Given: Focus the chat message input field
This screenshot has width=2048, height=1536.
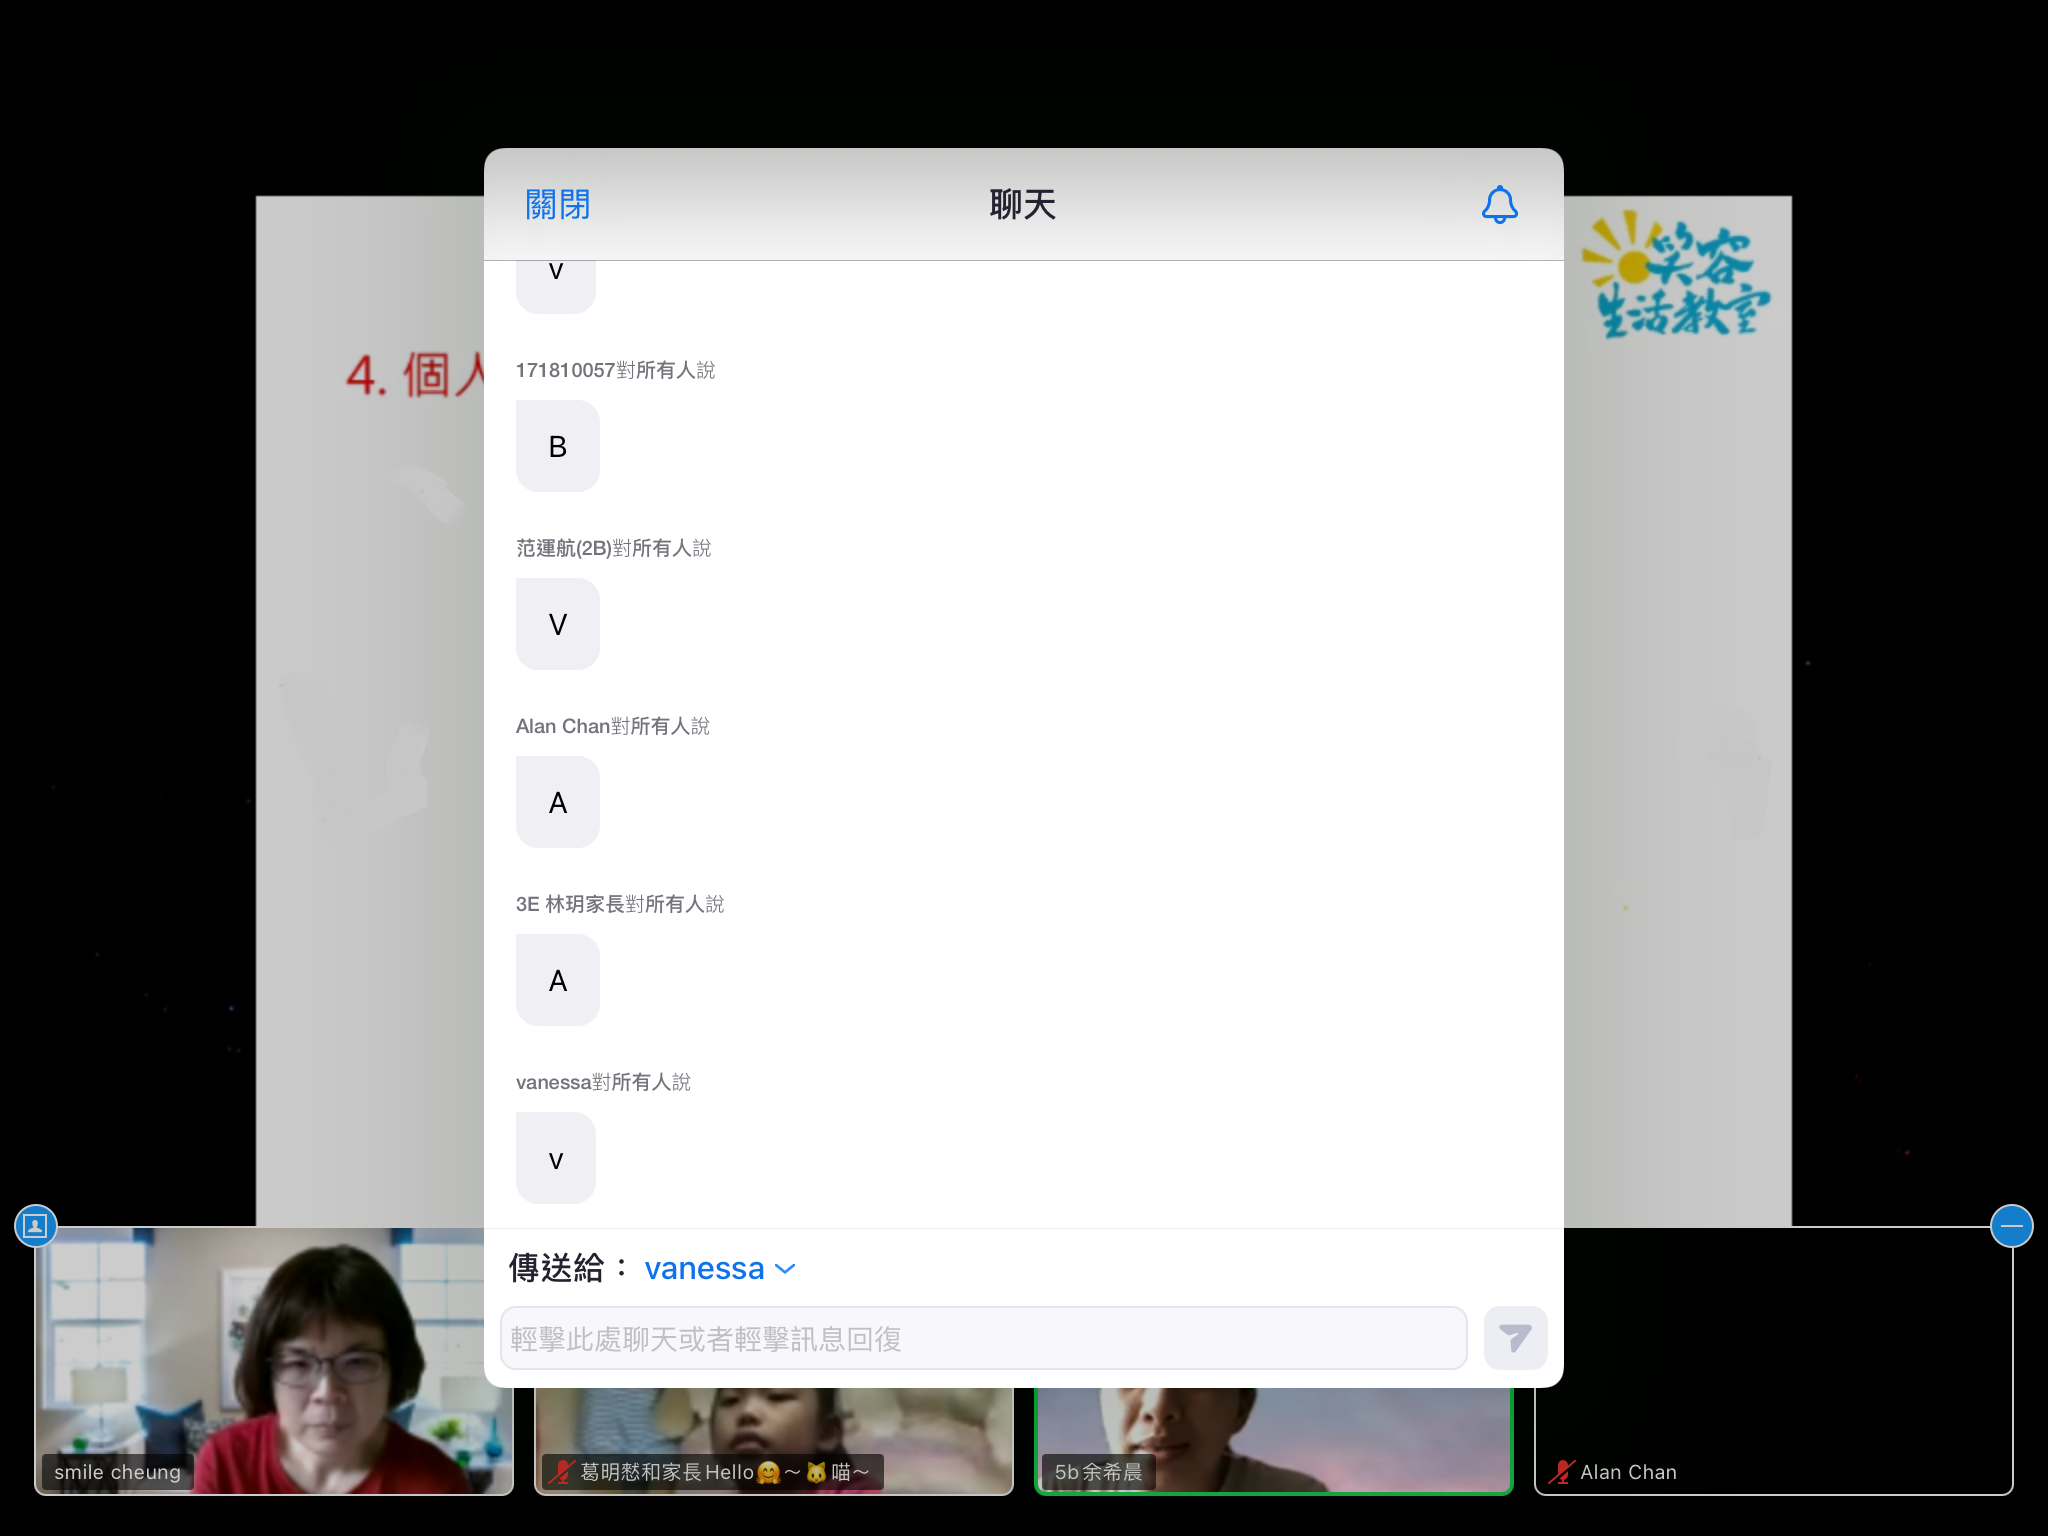Looking at the screenshot, I should coord(983,1338).
